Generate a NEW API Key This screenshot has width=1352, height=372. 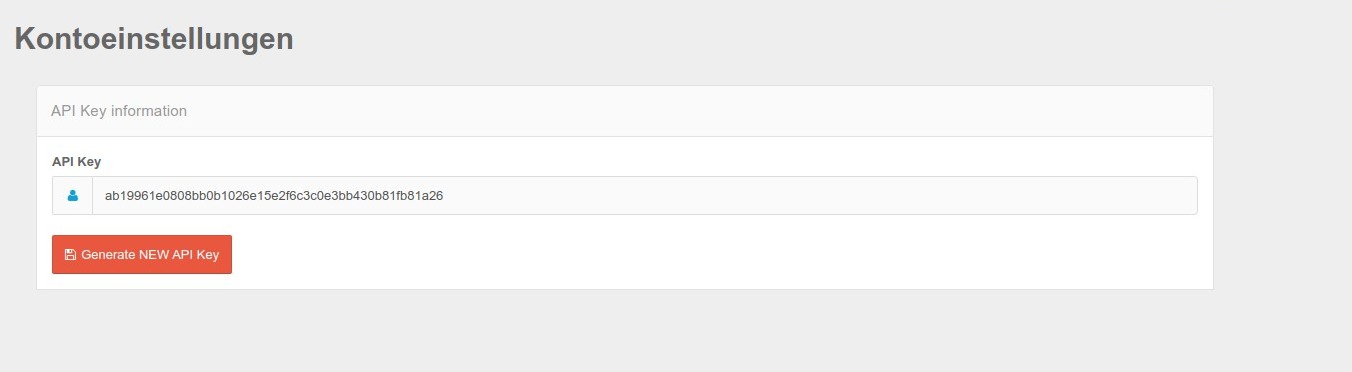(x=142, y=254)
